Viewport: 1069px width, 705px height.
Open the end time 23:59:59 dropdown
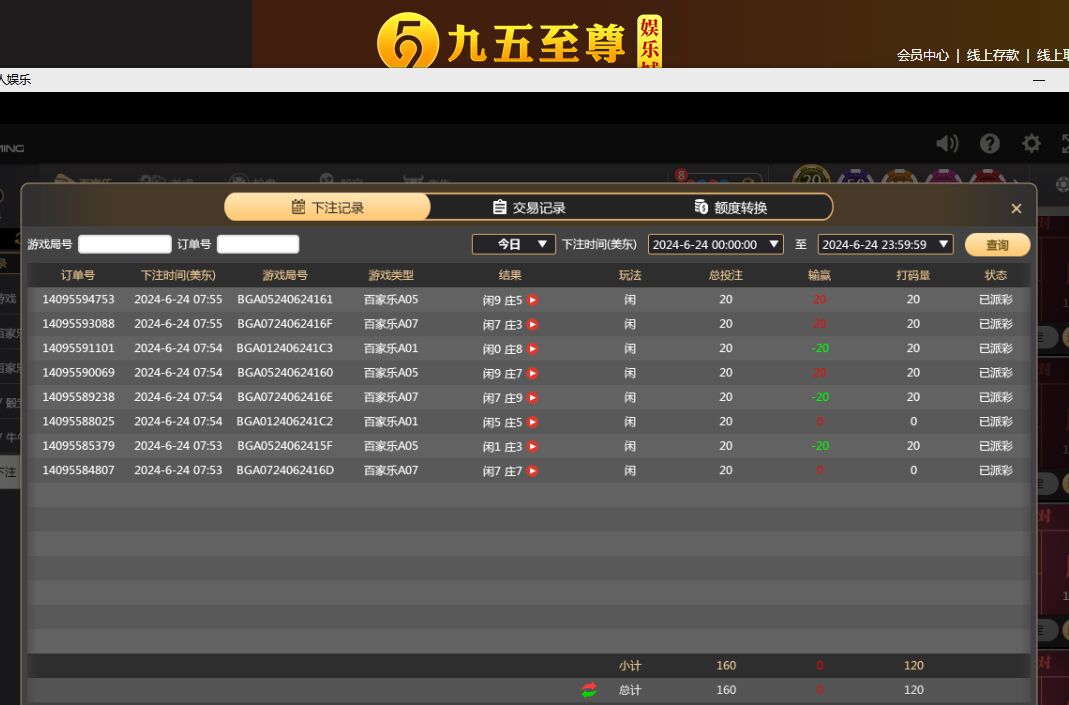885,244
